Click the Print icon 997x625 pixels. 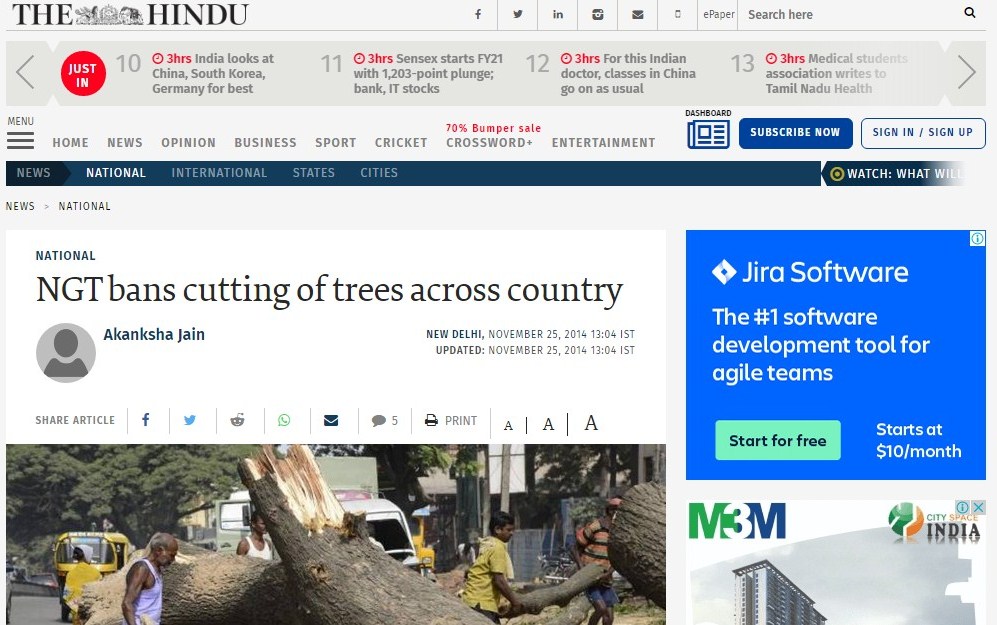(x=431, y=420)
